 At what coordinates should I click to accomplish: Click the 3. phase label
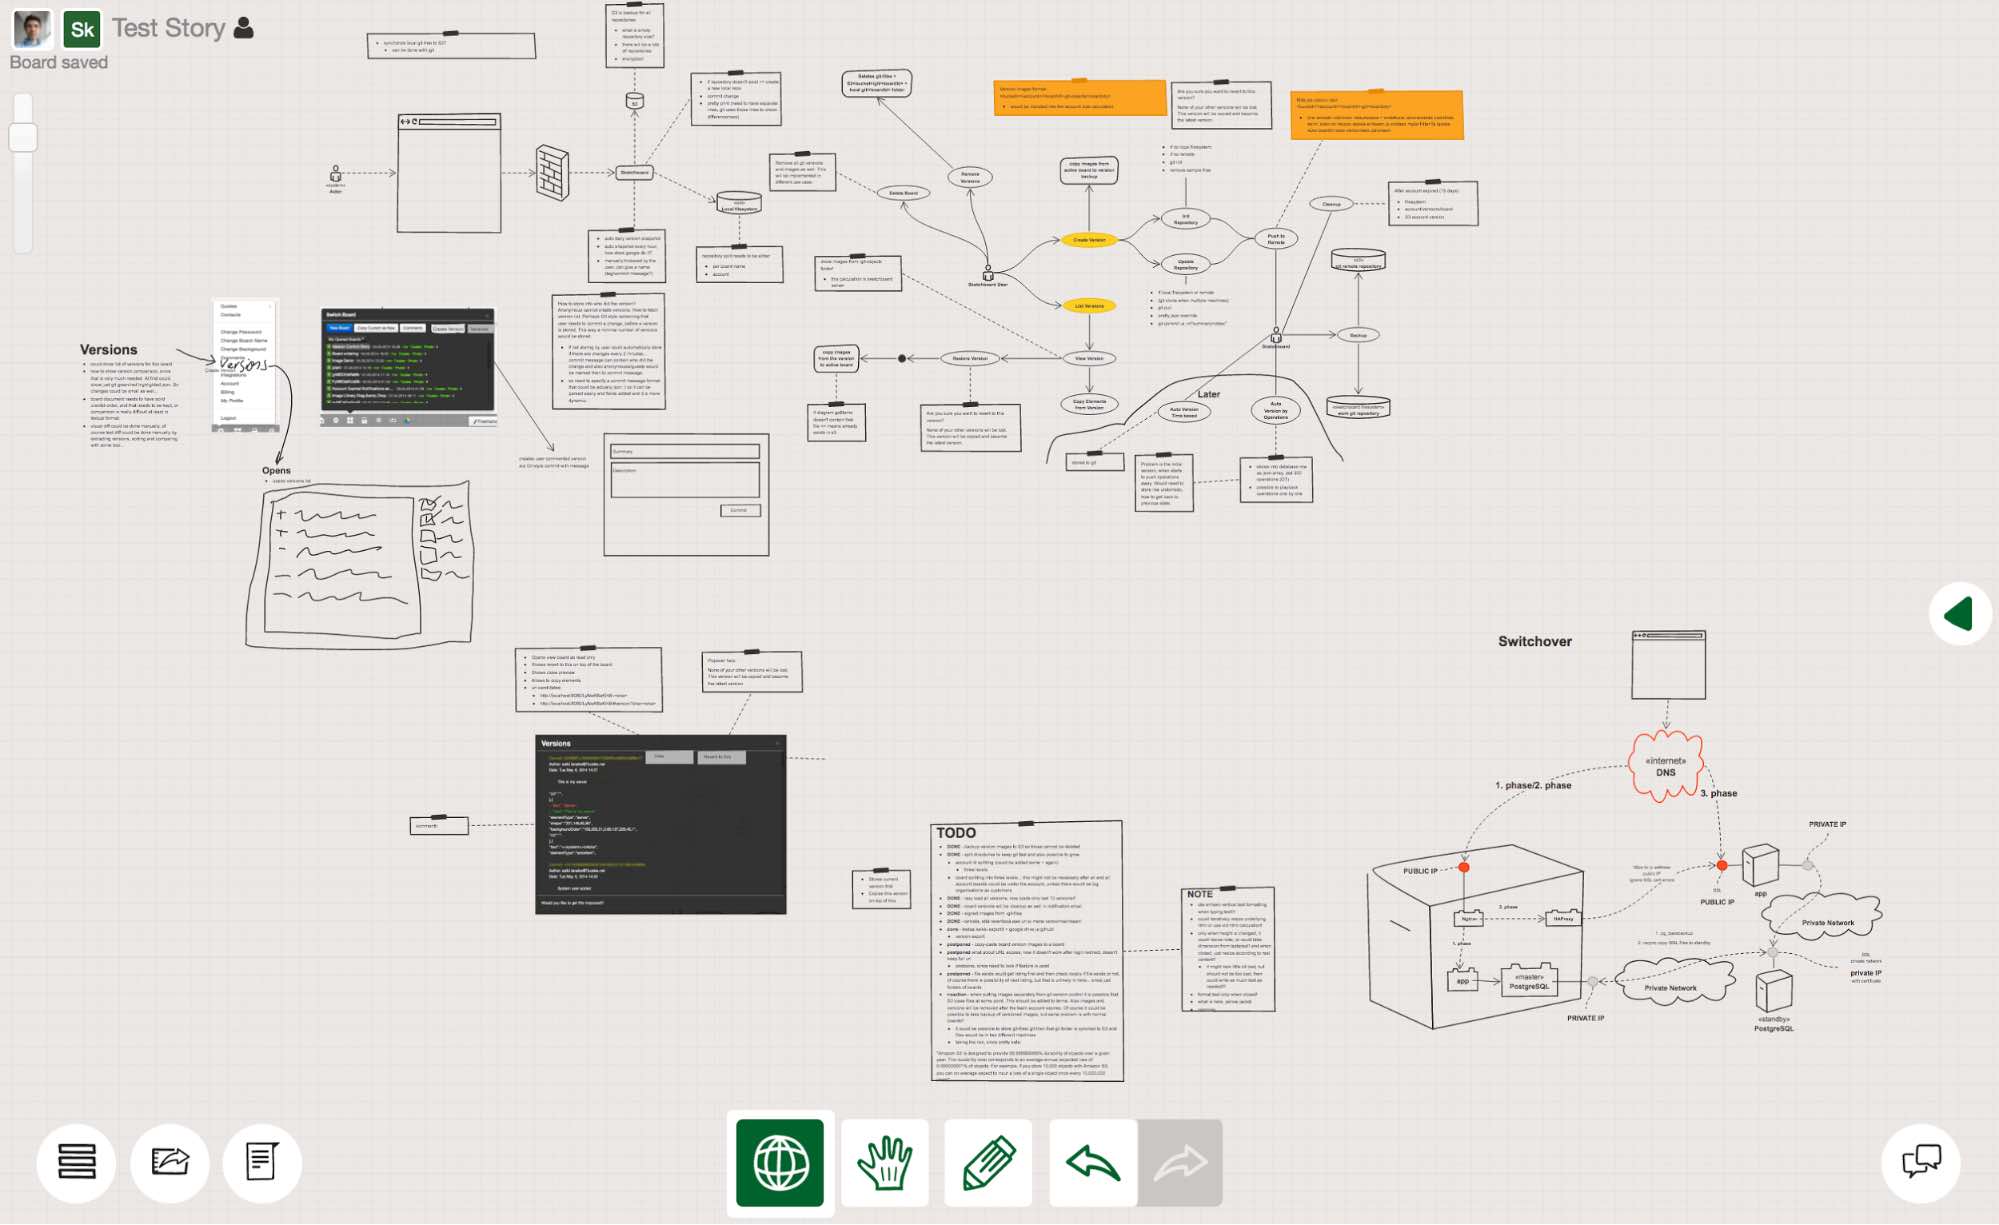(x=1718, y=793)
